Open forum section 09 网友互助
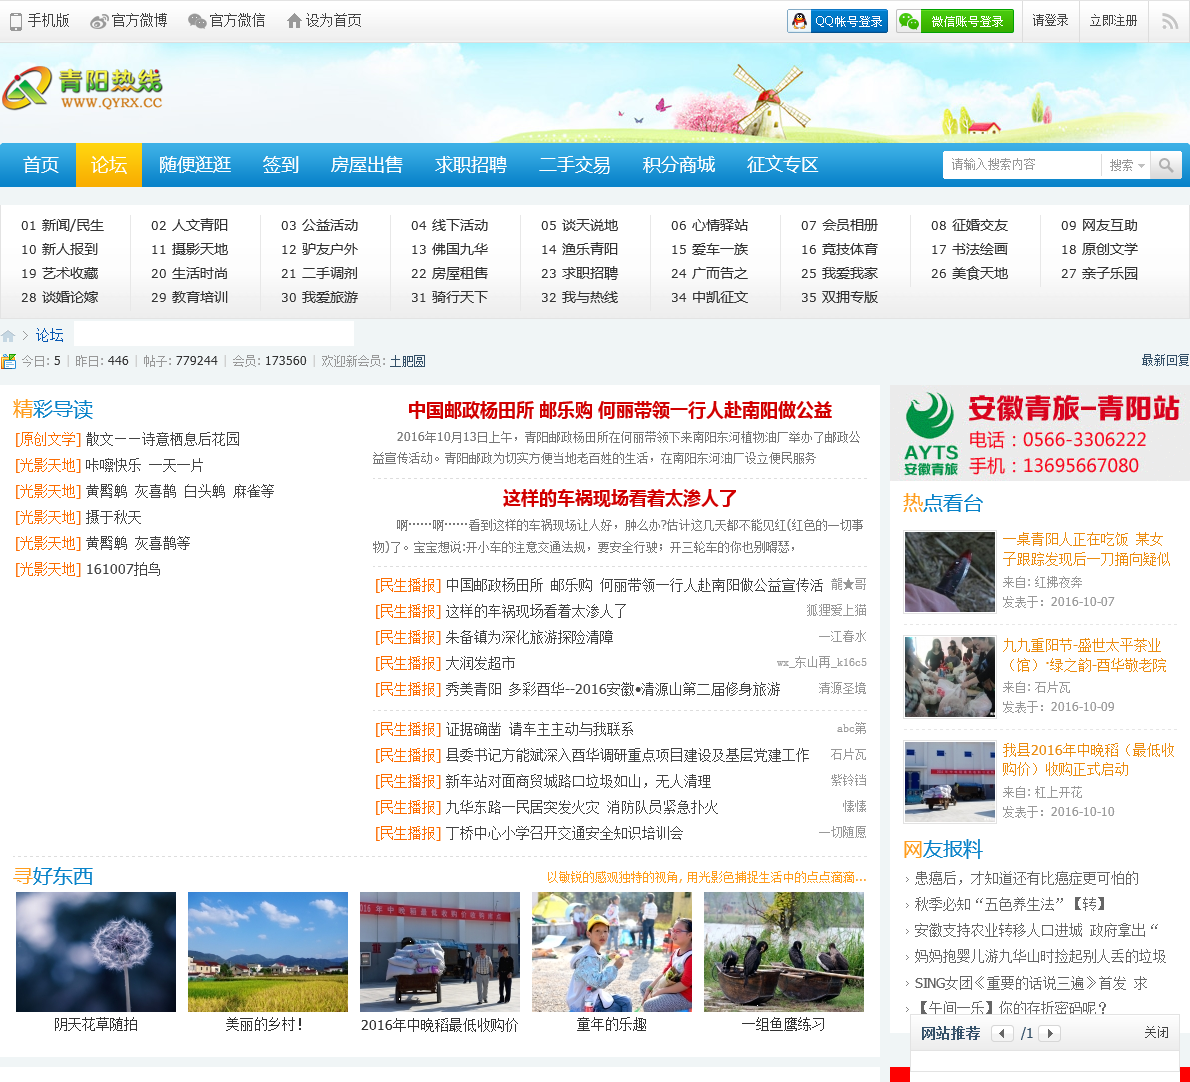This screenshot has width=1190, height=1082. tap(1099, 225)
